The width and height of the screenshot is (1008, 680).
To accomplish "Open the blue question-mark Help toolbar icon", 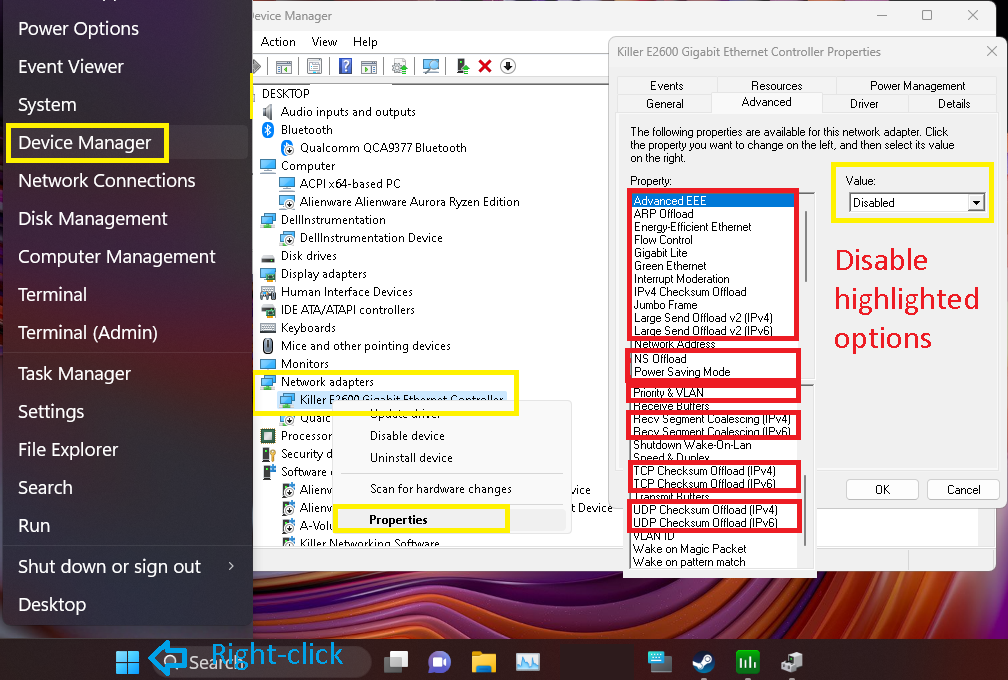I will click(x=345, y=66).
